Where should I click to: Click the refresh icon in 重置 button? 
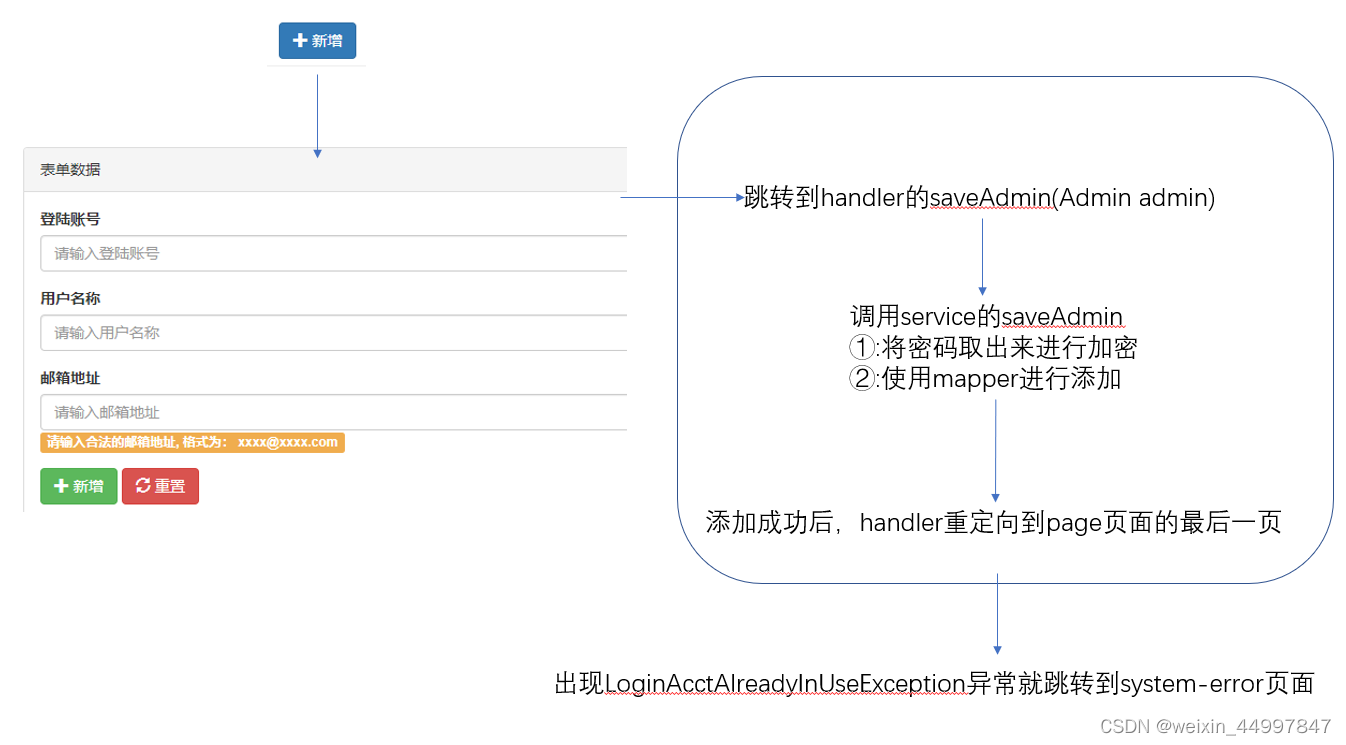coord(143,486)
